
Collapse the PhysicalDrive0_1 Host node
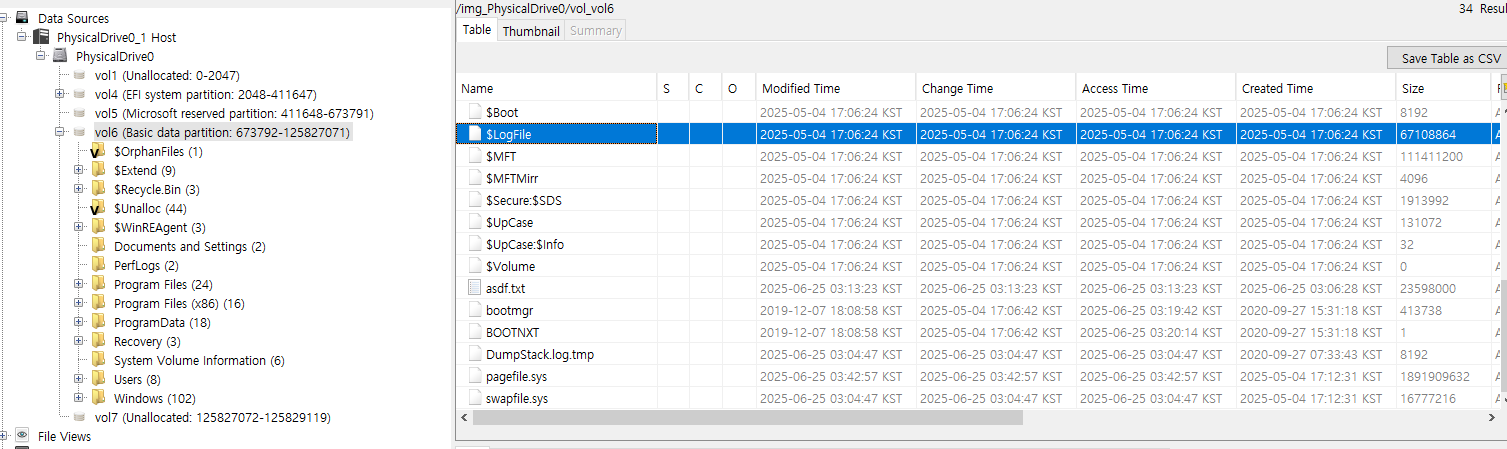(22, 37)
